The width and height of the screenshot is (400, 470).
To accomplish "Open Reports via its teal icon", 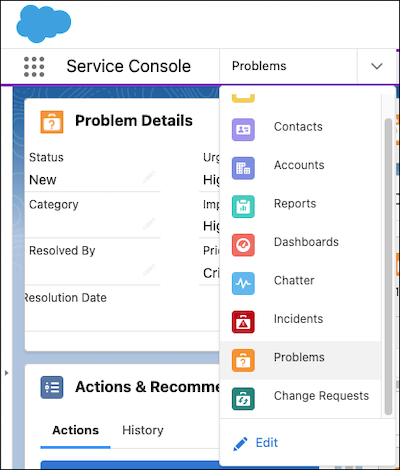I will (x=243, y=207).
